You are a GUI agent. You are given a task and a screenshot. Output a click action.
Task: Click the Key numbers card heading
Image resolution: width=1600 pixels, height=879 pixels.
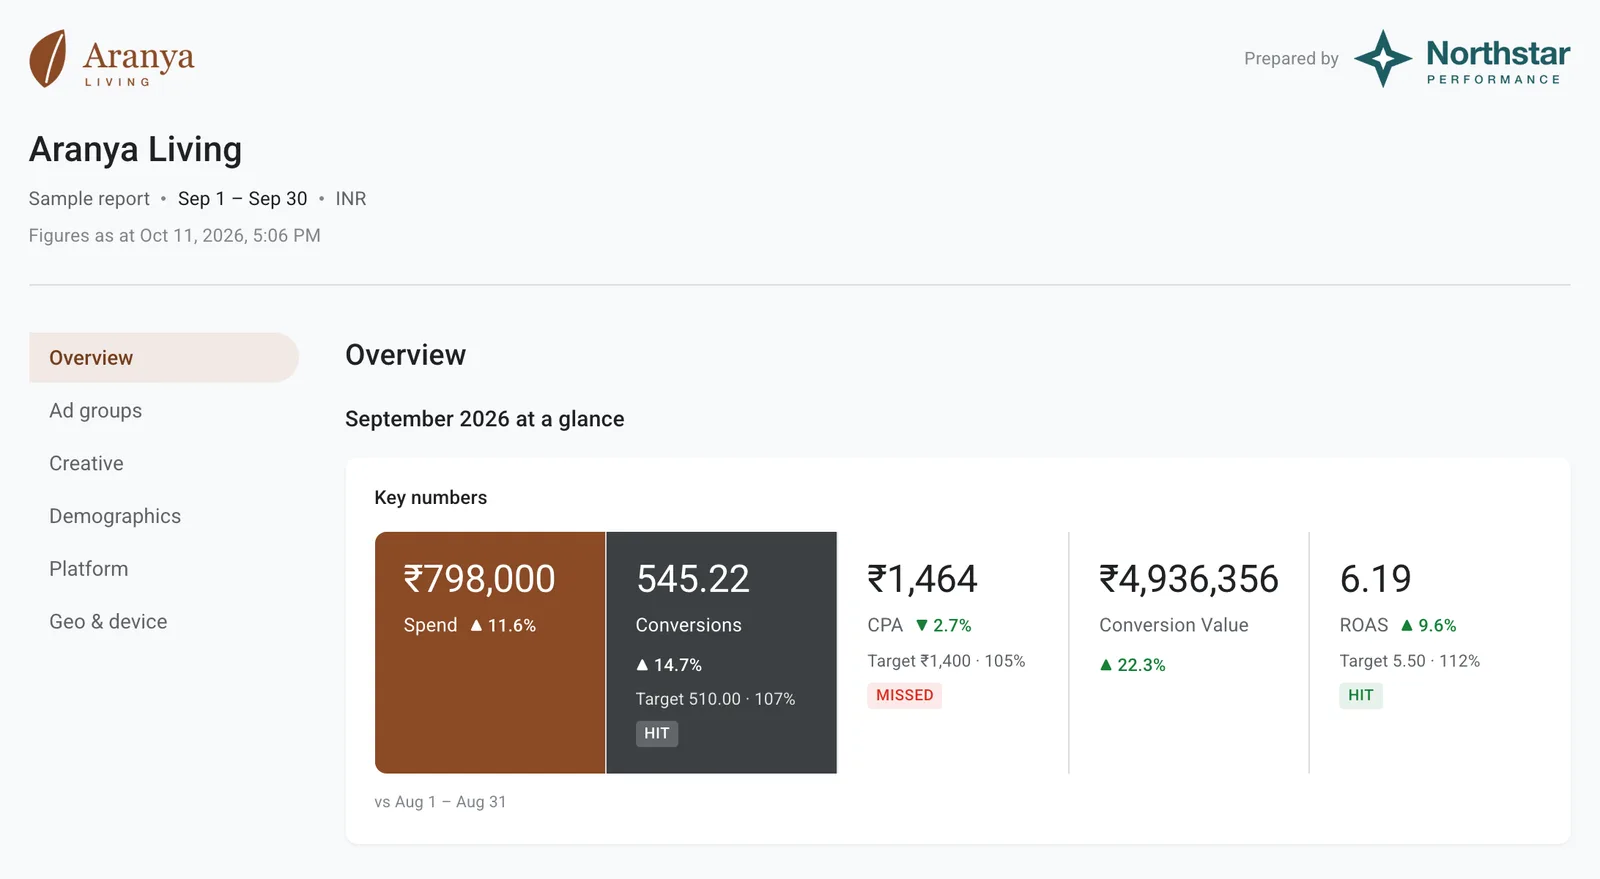click(x=431, y=498)
